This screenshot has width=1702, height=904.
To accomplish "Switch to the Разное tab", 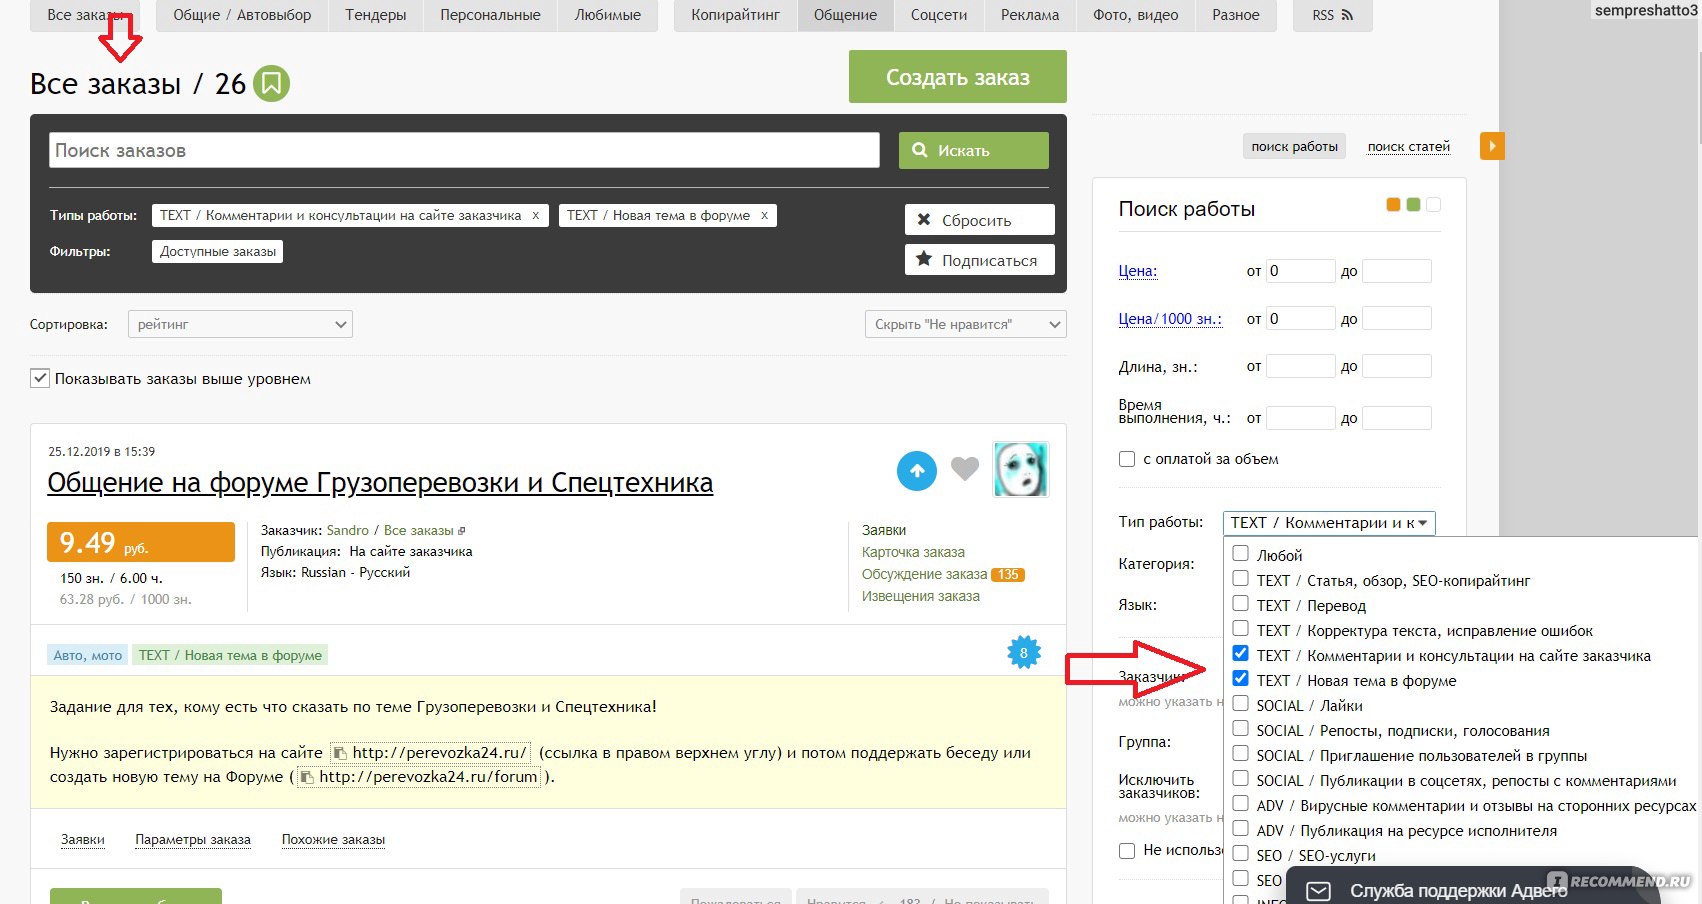I will tap(1236, 15).
